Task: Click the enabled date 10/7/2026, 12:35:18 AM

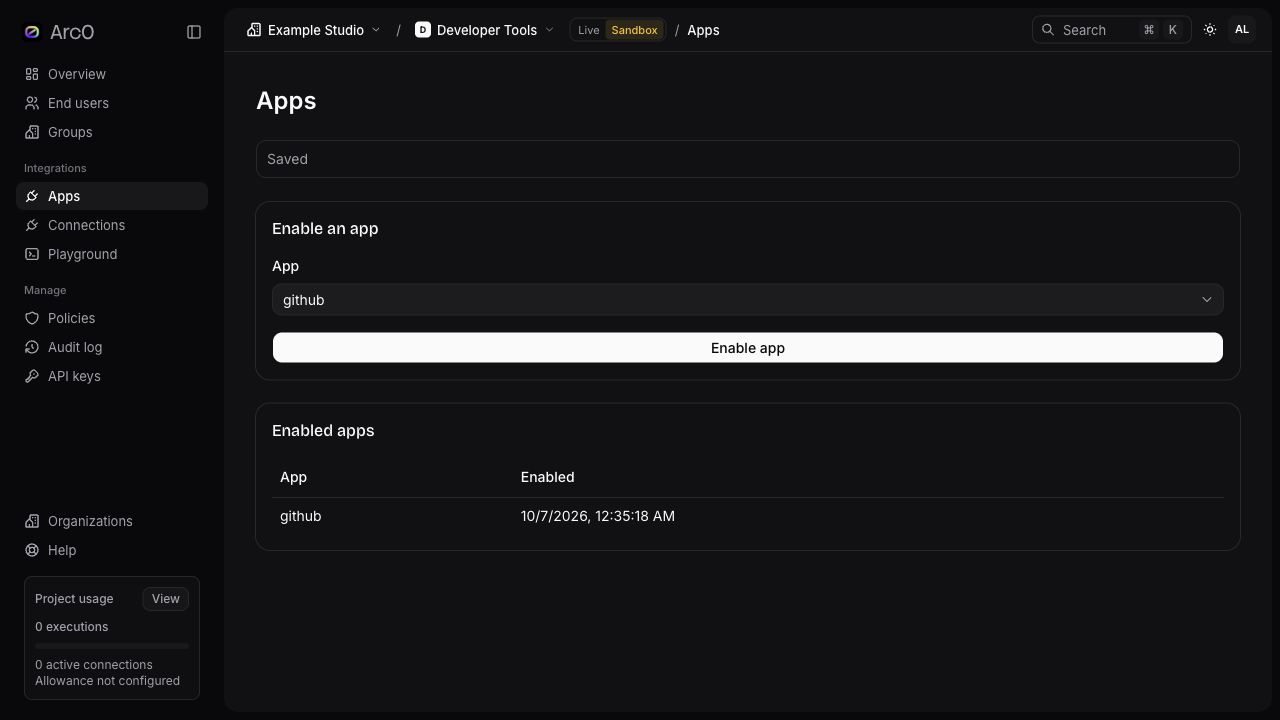Action: [x=598, y=516]
